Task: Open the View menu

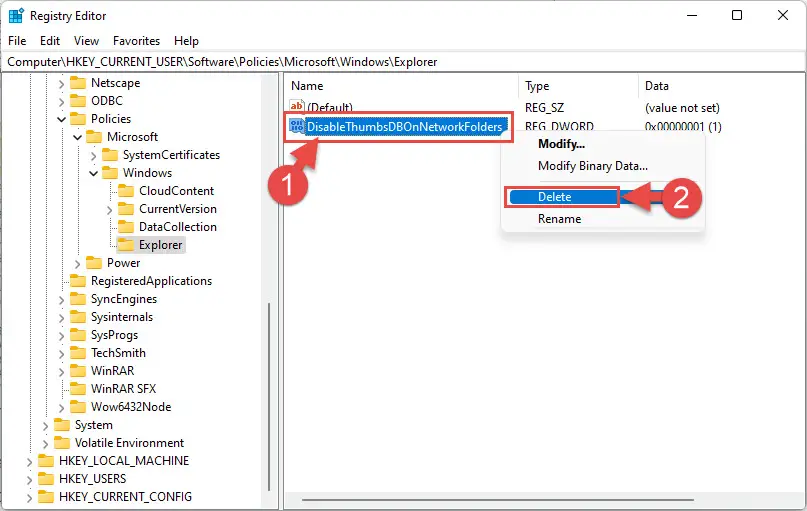Action: 86,41
